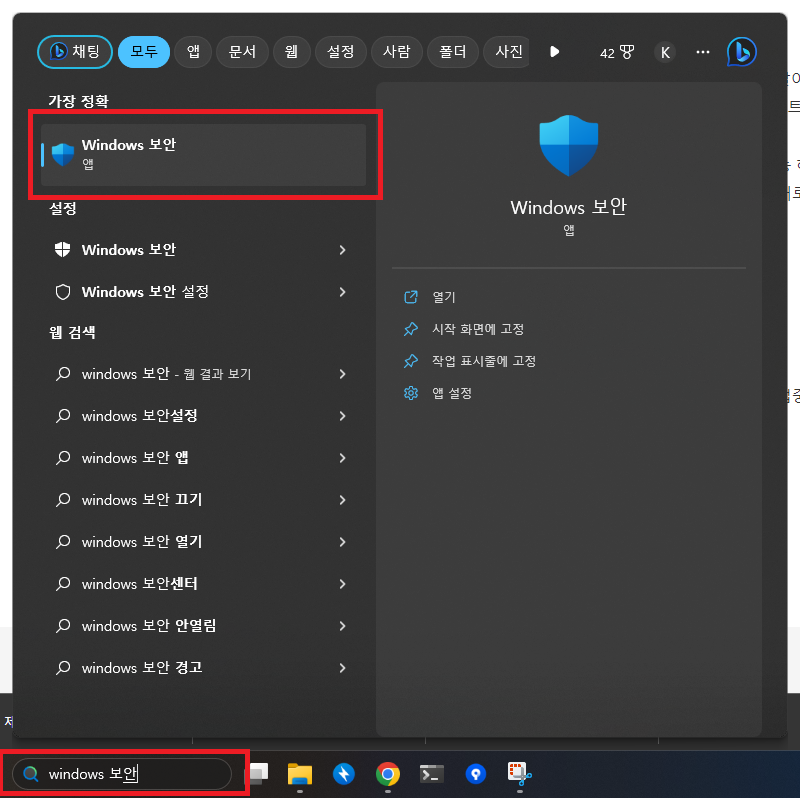Switch to the 폴더 filter tab
800x798 pixels.
(453, 52)
